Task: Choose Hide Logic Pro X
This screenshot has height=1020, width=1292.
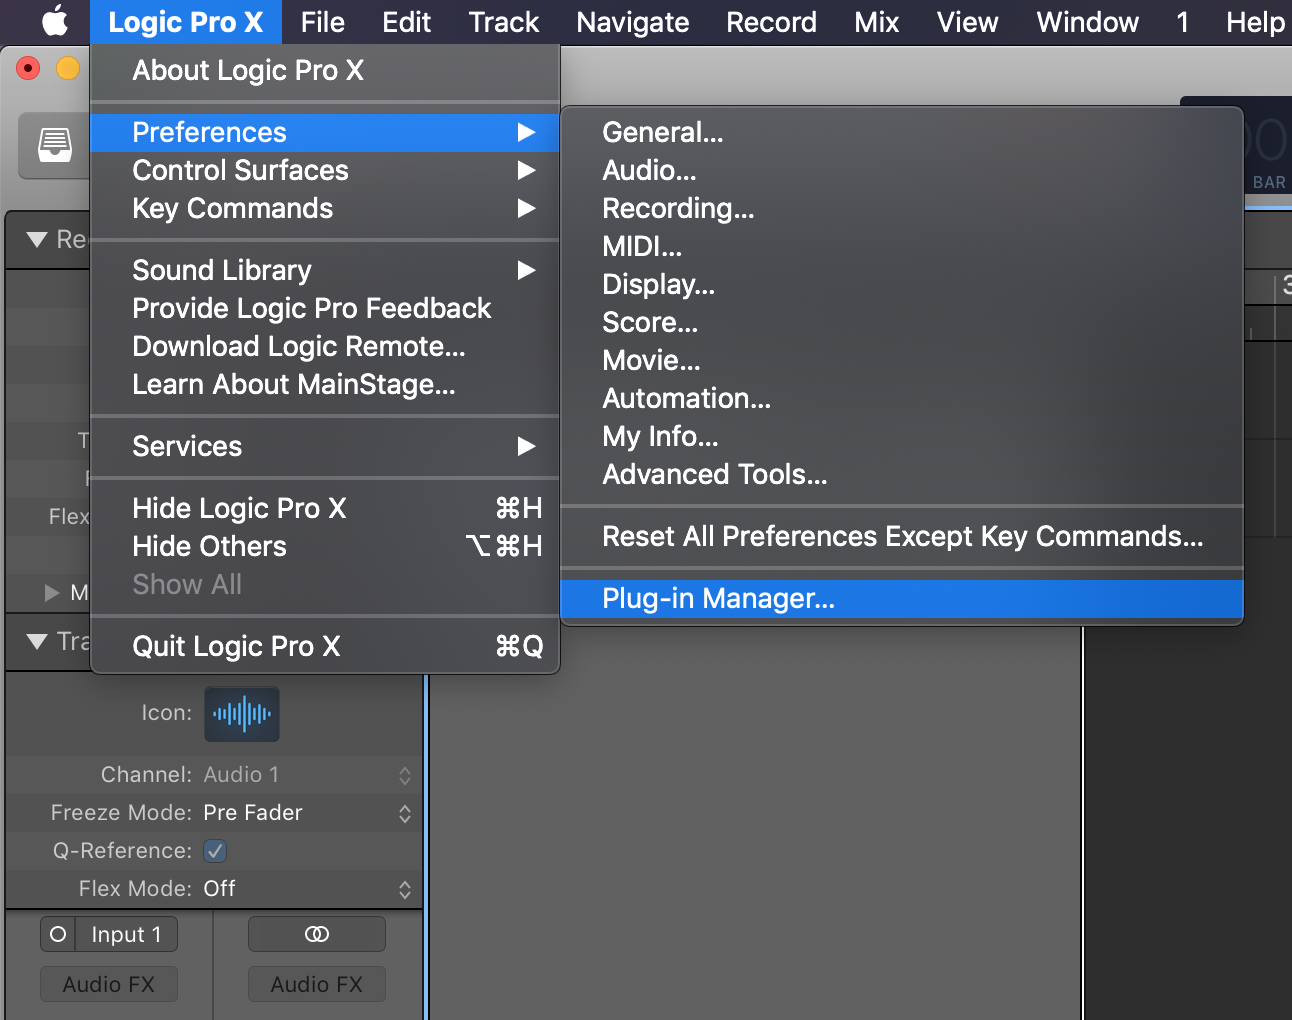Action: (x=325, y=509)
